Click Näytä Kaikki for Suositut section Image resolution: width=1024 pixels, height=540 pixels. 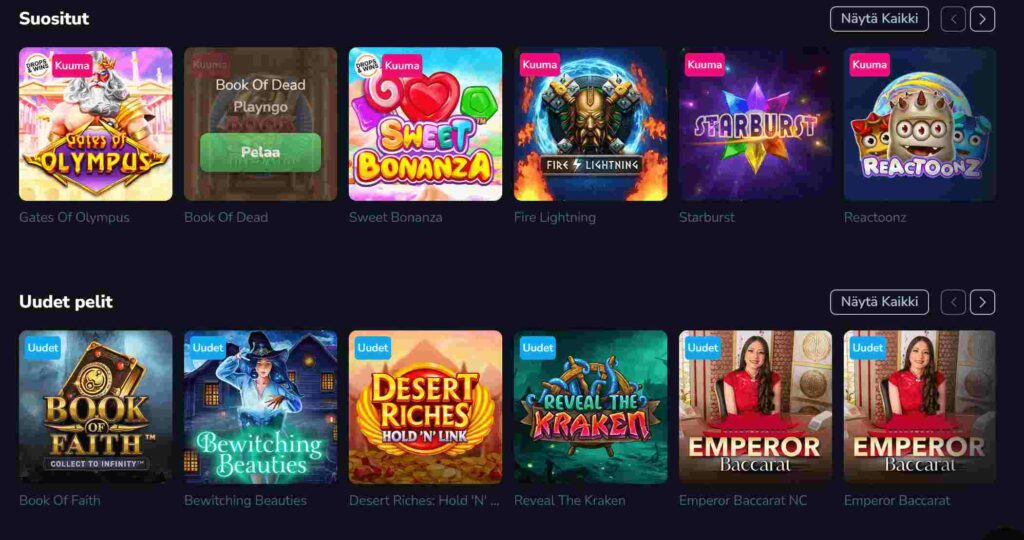(879, 19)
